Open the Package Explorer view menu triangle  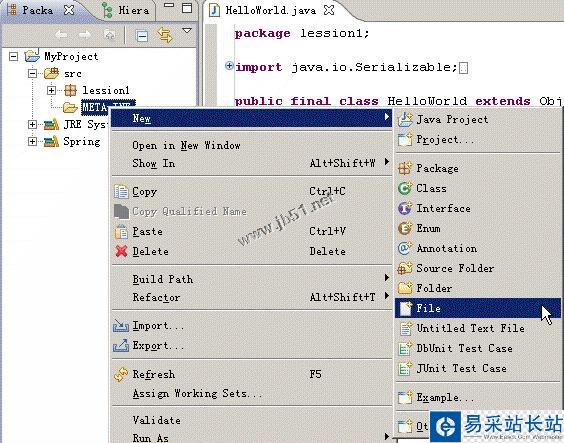(187, 31)
